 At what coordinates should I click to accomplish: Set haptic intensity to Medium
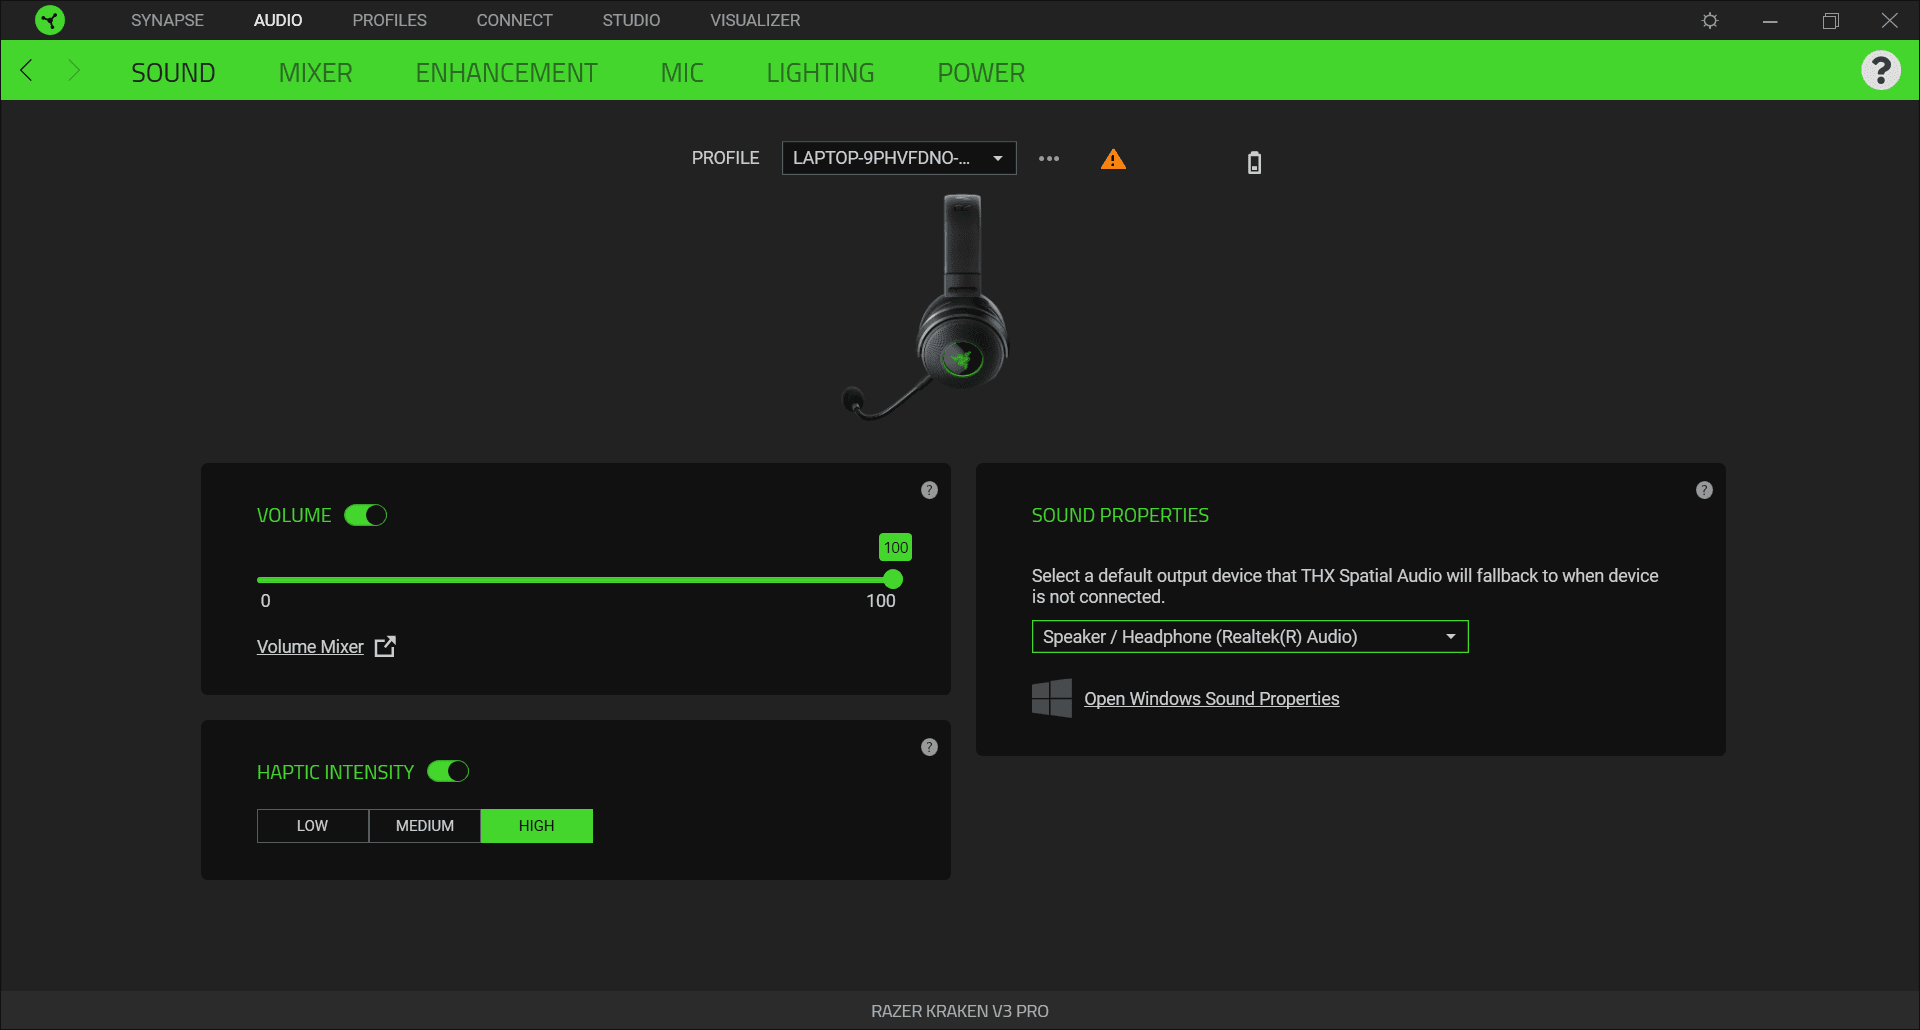425,826
